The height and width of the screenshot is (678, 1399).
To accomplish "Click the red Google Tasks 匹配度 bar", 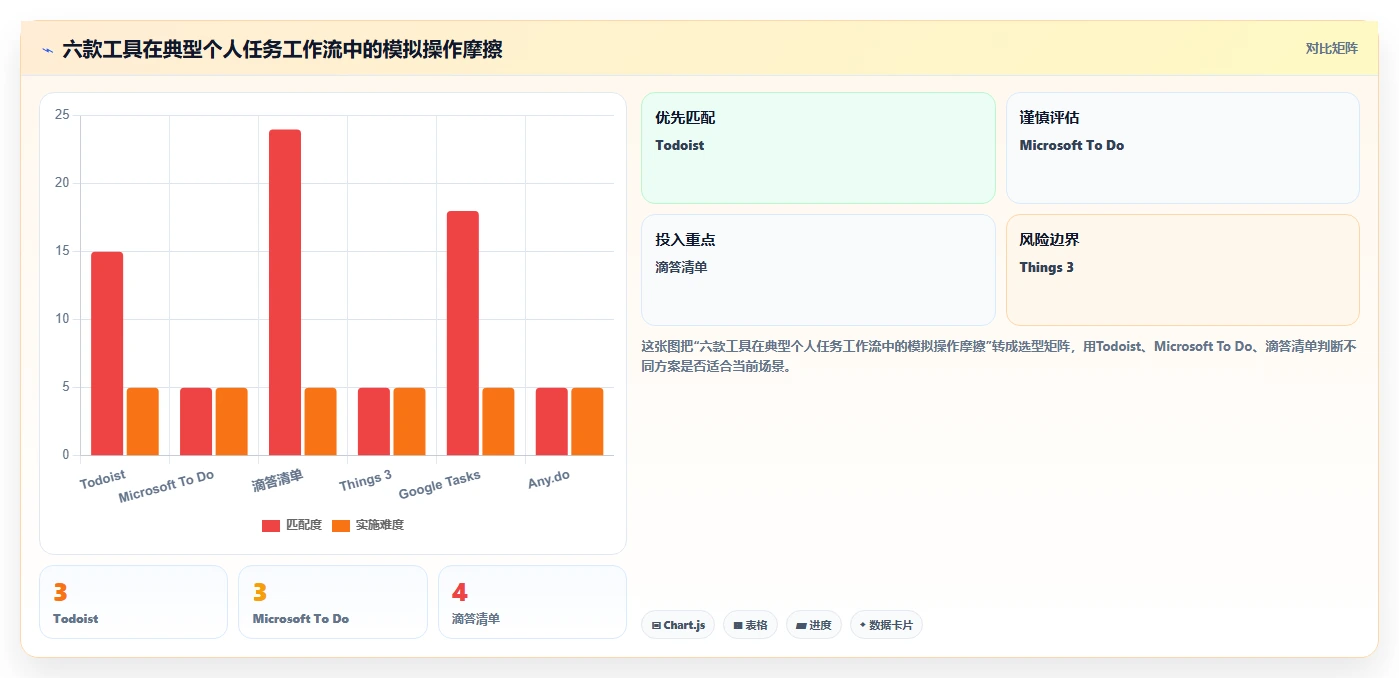I will tap(463, 333).
